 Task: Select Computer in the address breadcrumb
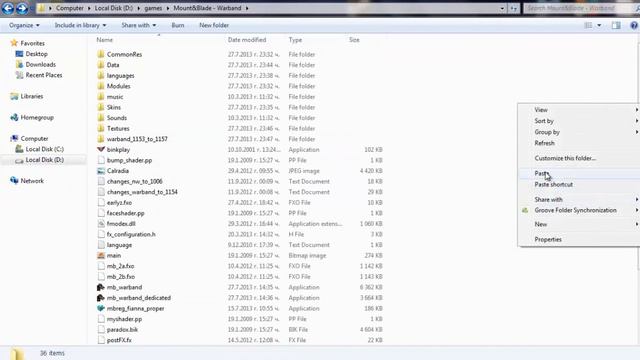[x=69, y=8]
